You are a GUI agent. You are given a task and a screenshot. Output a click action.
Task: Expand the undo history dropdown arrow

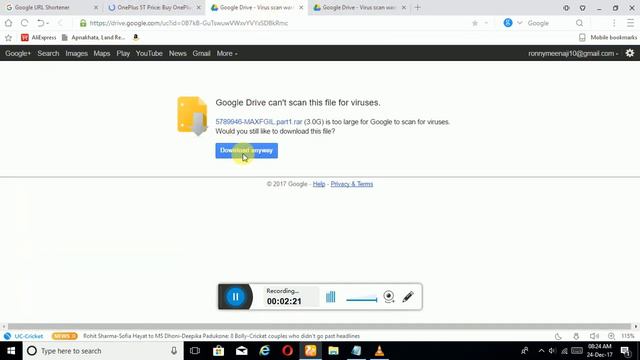tap(48, 24)
